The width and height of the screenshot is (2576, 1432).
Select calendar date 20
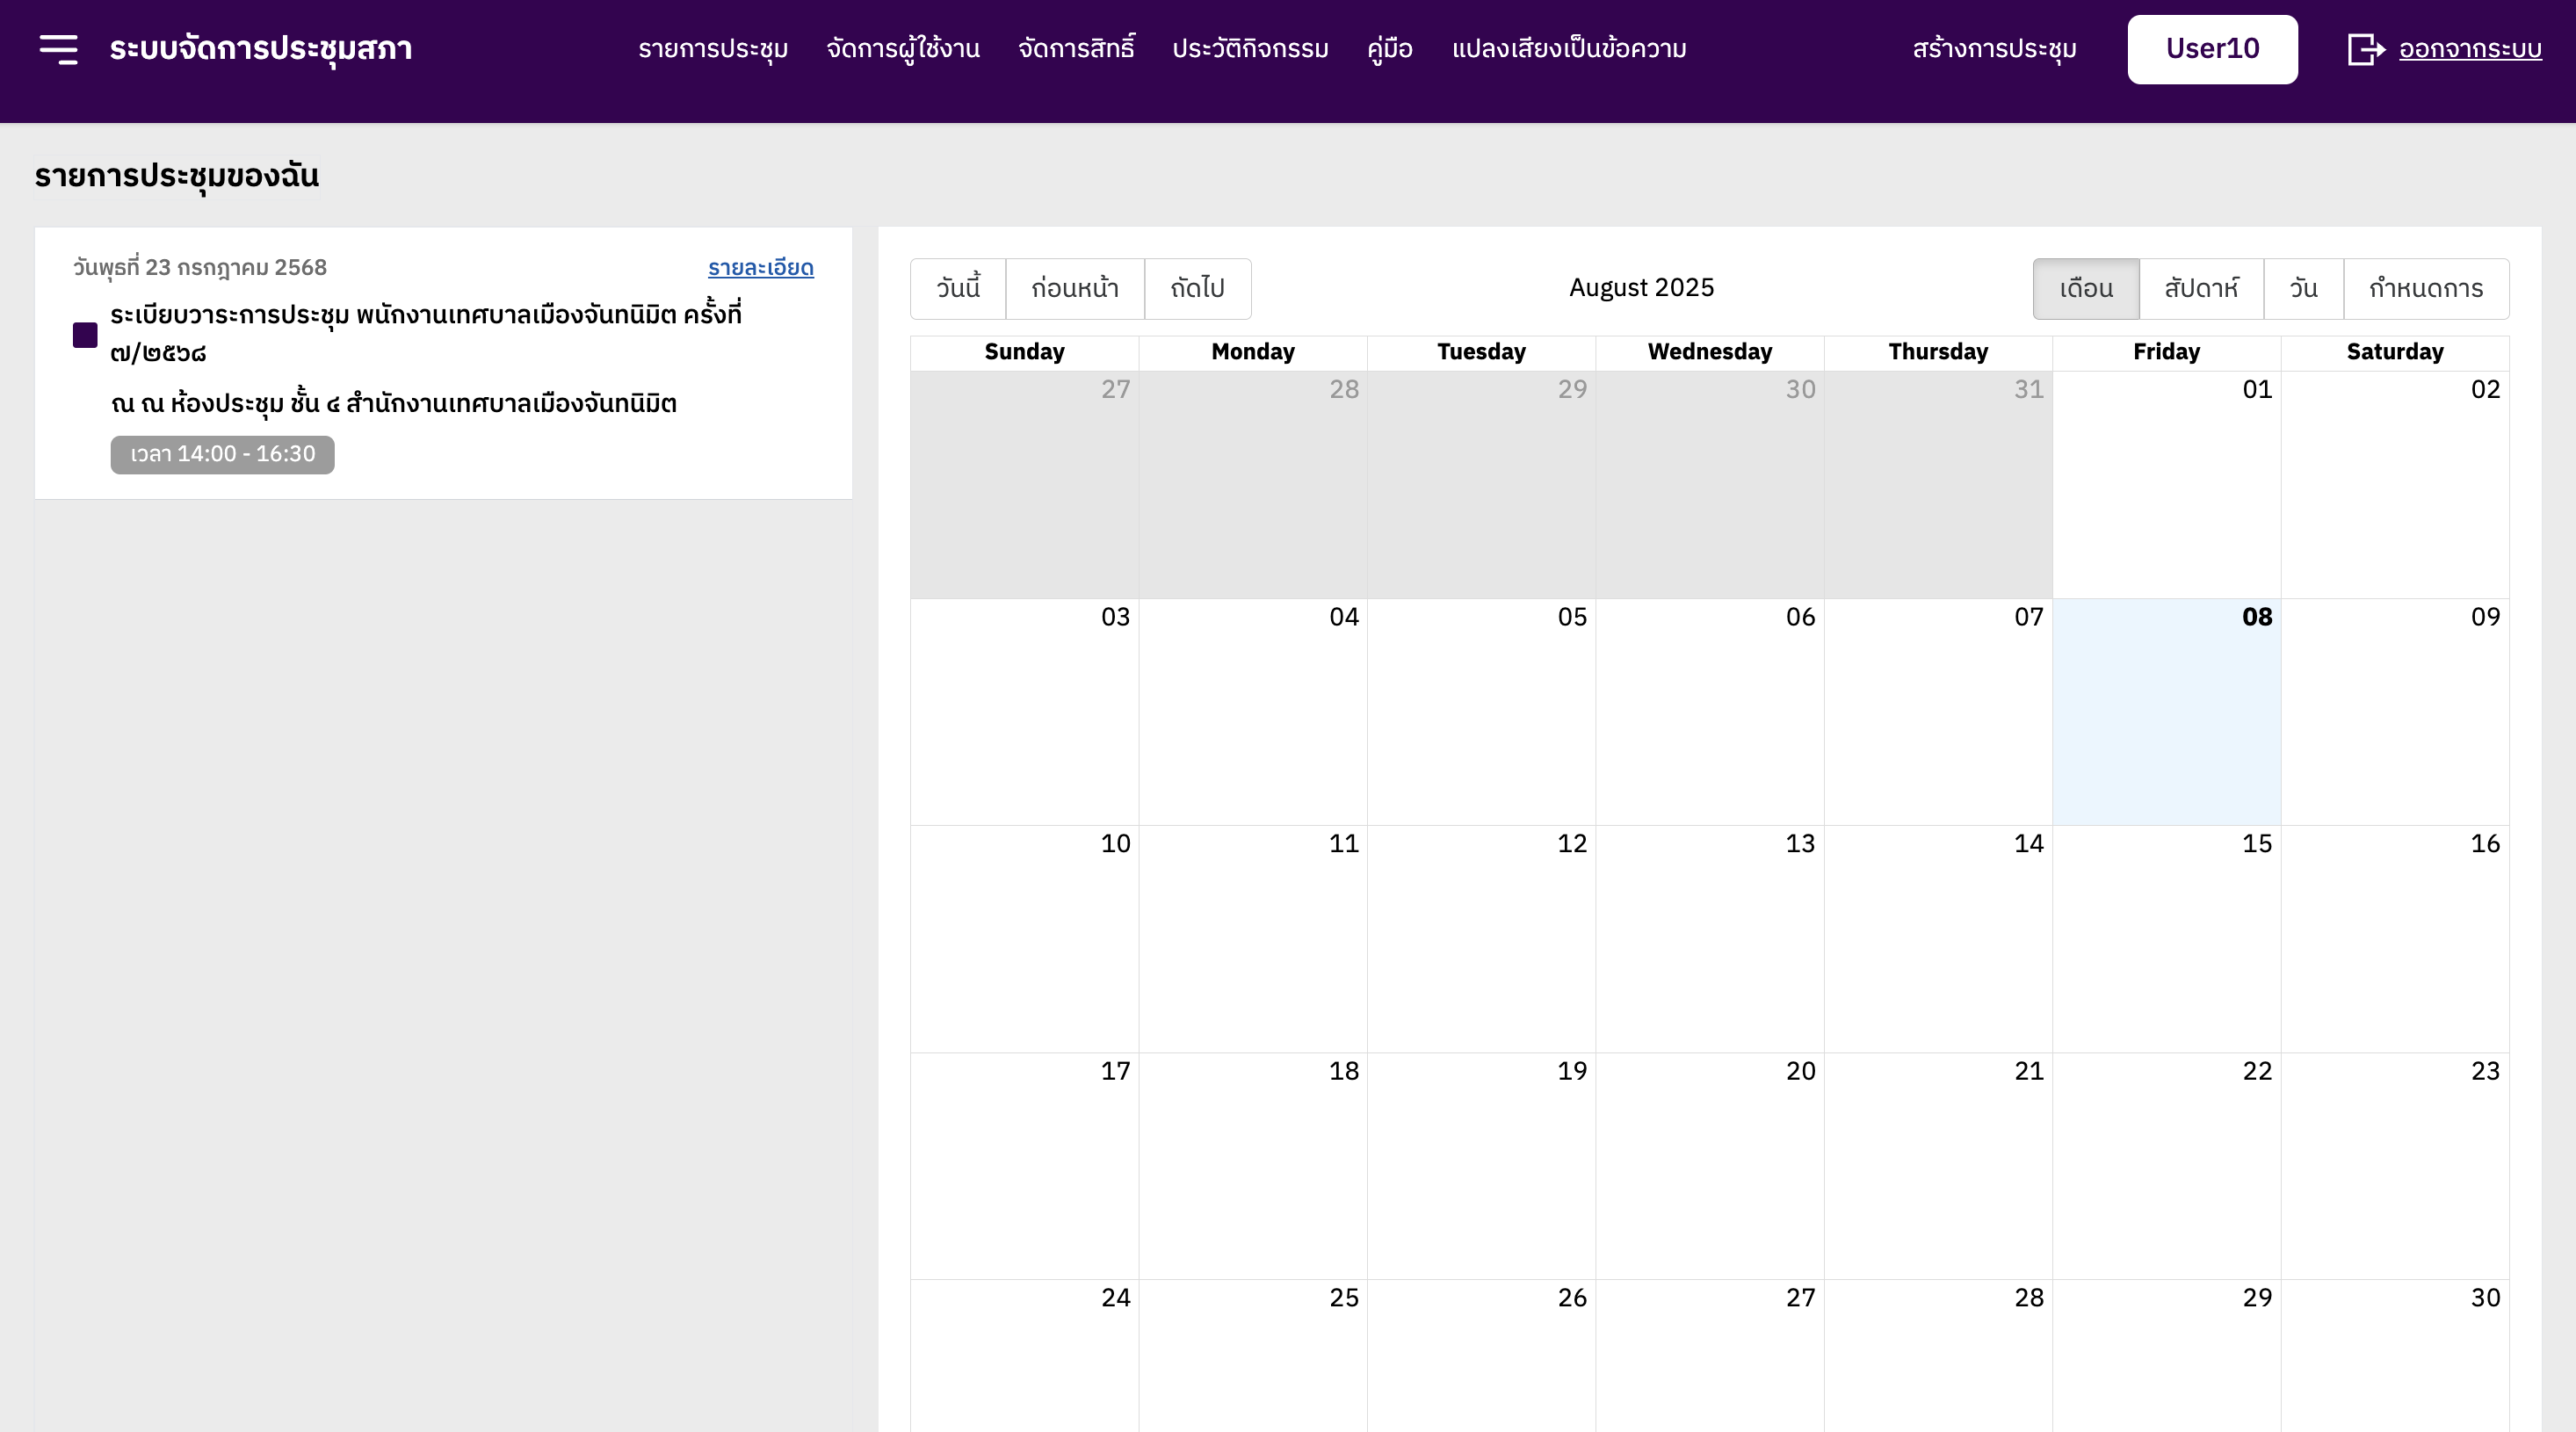[1800, 1071]
